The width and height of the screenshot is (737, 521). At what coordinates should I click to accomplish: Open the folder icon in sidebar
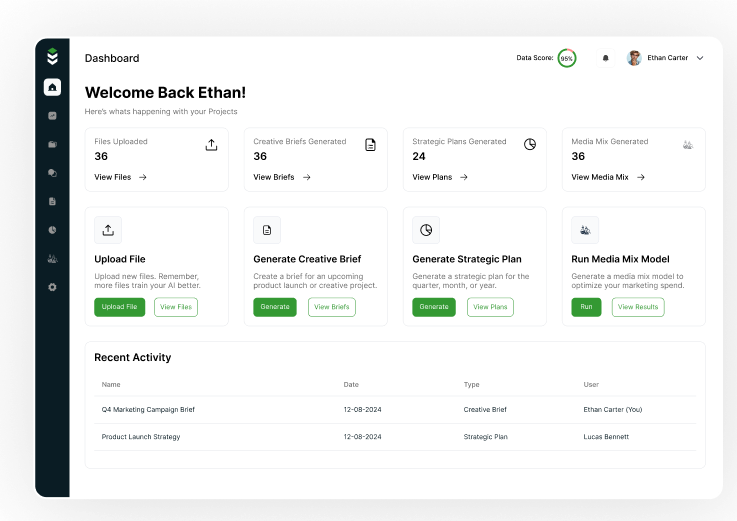pyautogui.click(x=52, y=144)
